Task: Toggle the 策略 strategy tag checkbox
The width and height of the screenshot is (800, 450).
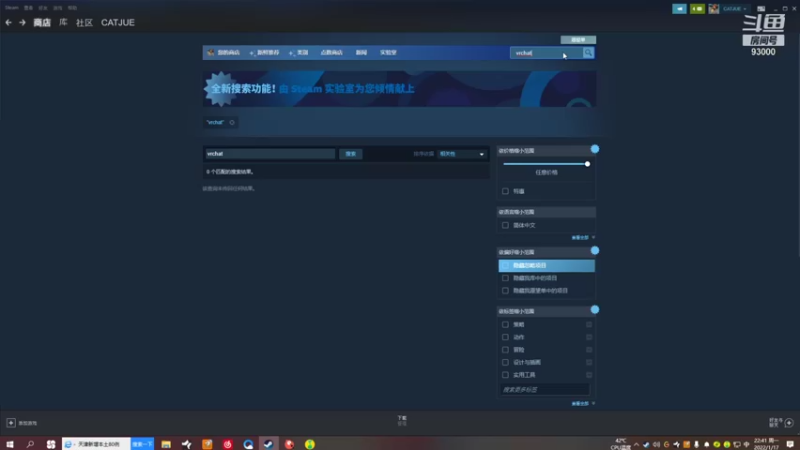Action: point(505,324)
